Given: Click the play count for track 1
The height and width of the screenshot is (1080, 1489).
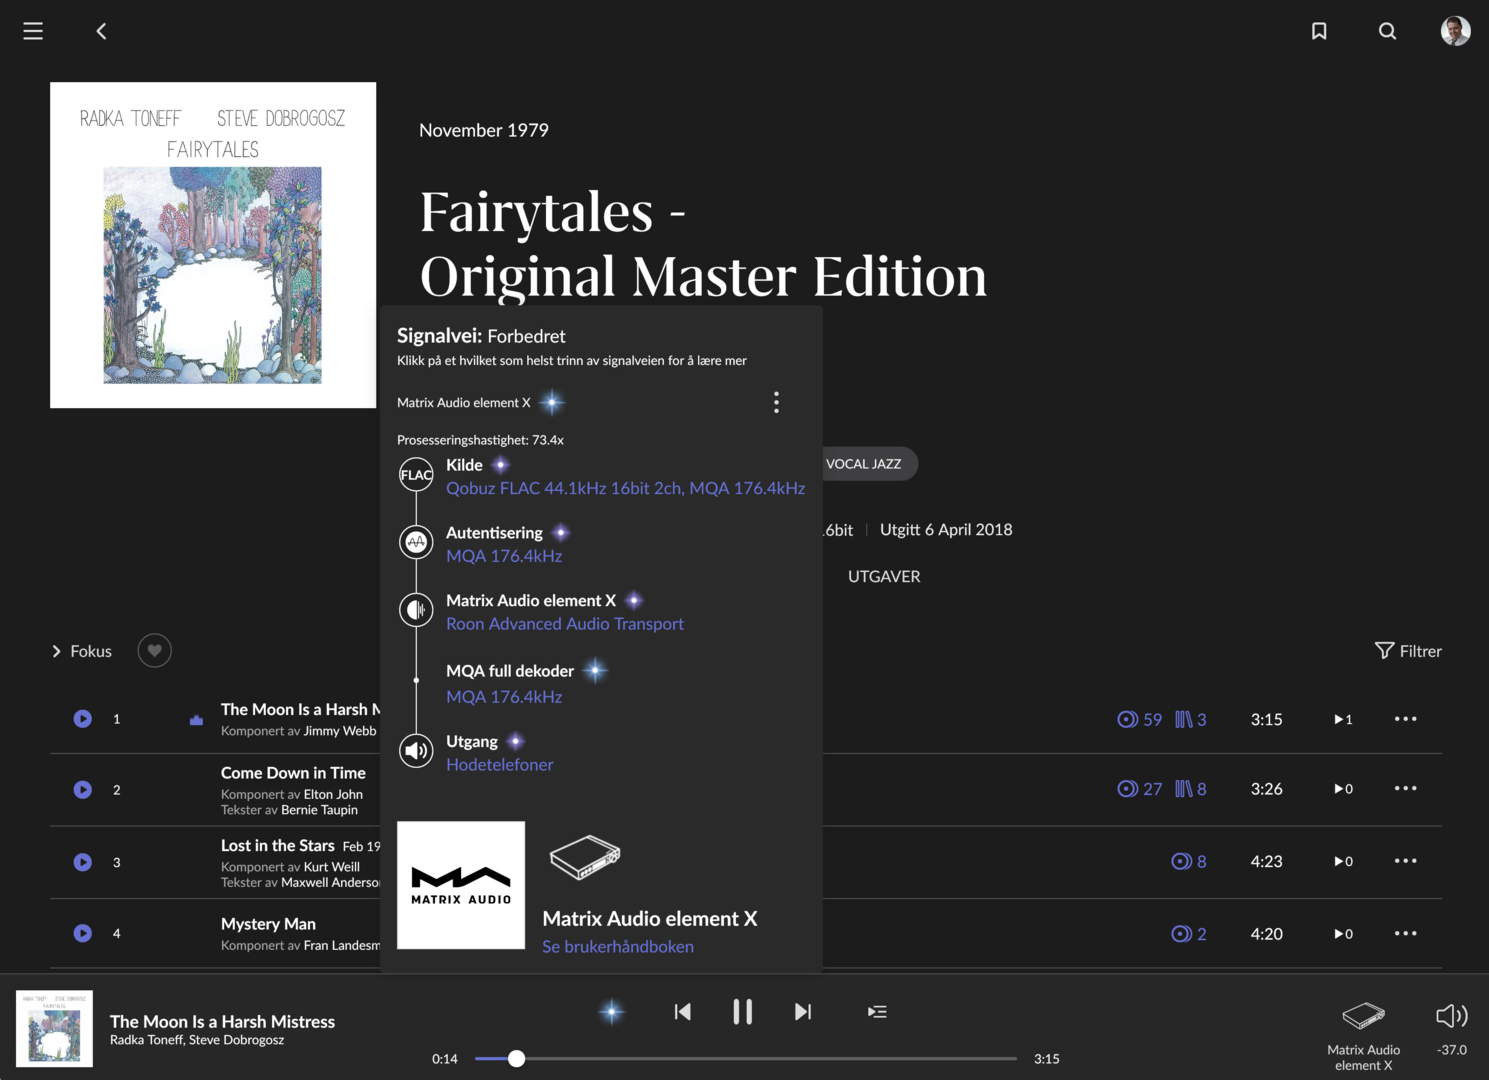Looking at the screenshot, I should pyautogui.click(x=1343, y=719).
